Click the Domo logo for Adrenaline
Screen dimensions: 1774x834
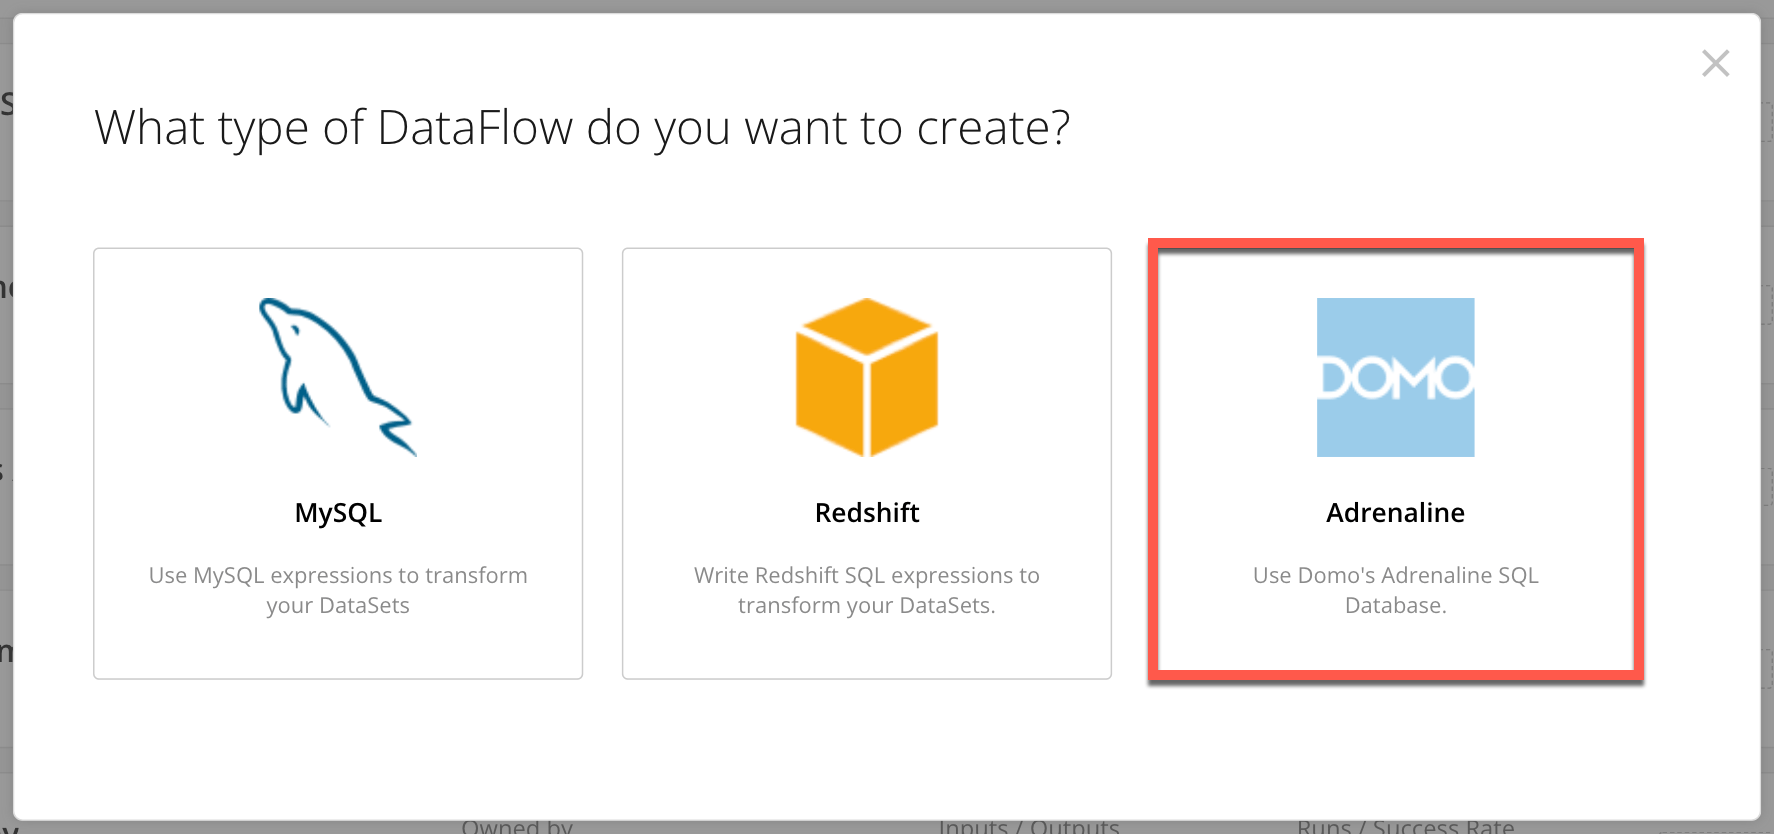(1395, 377)
